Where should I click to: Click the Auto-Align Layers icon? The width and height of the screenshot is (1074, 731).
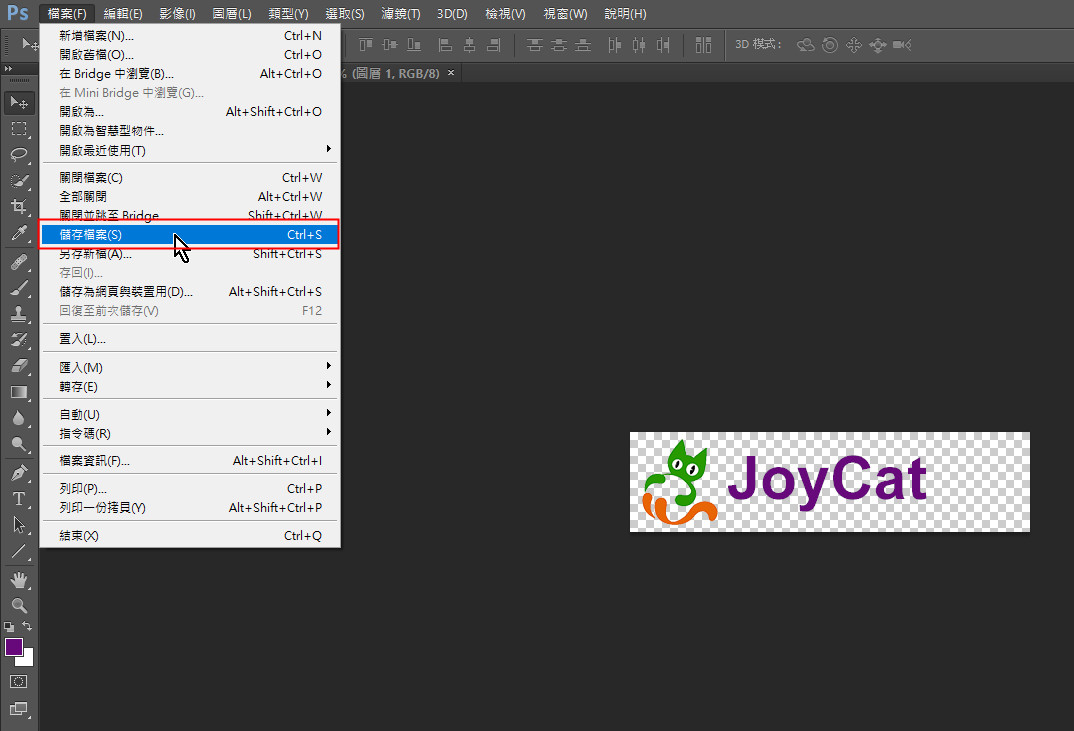tap(703, 45)
